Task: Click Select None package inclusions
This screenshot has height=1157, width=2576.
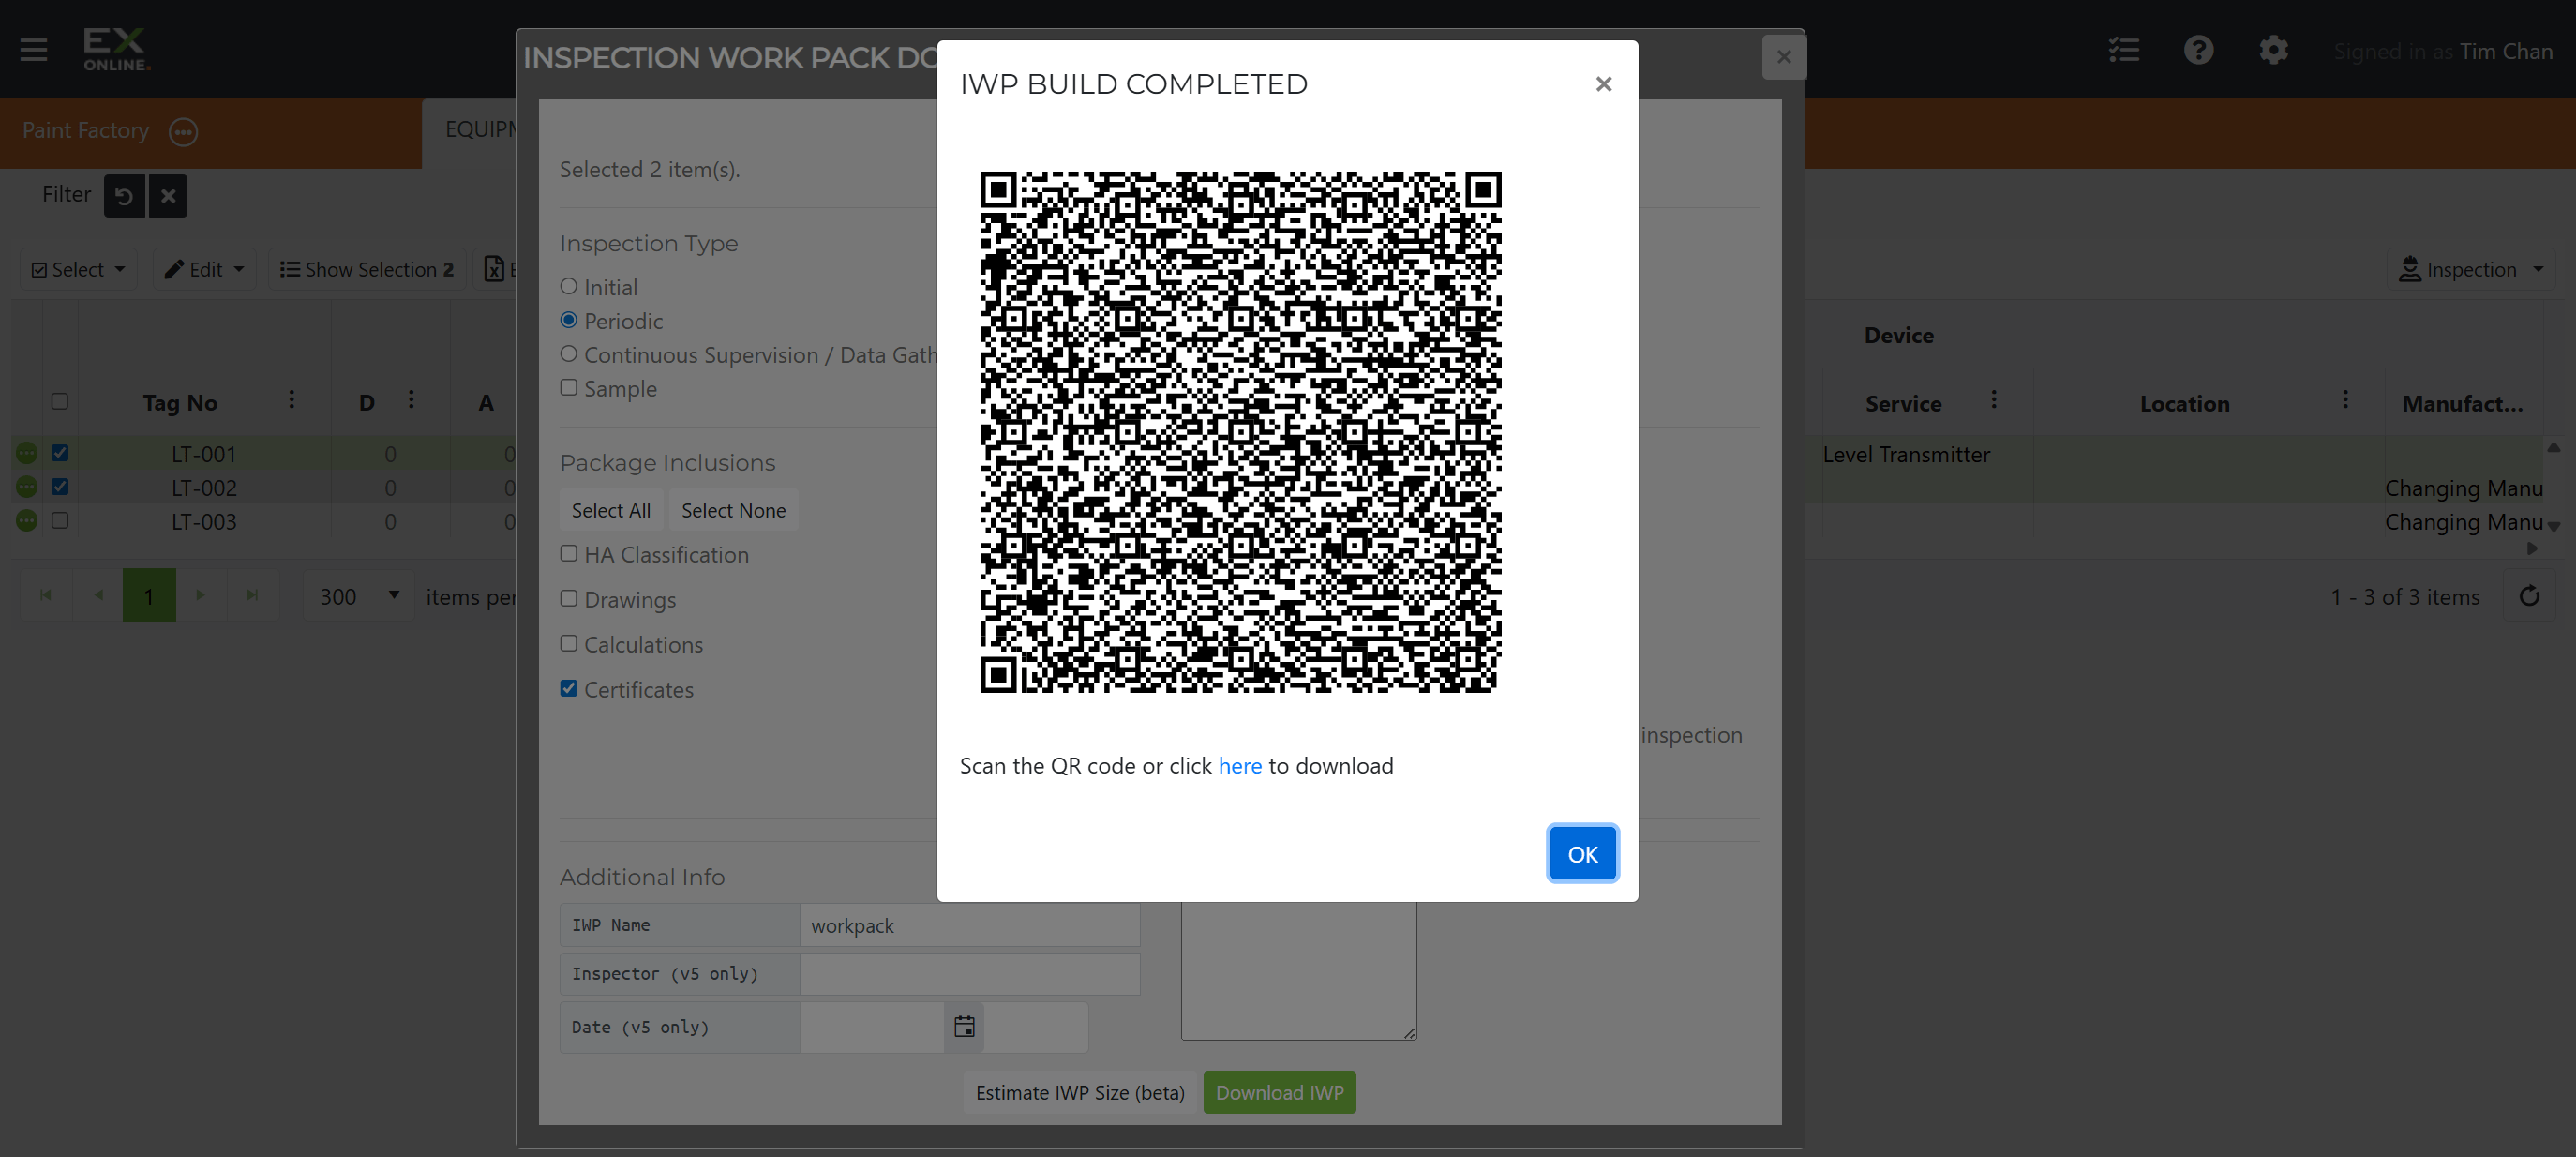Action: (x=733, y=510)
